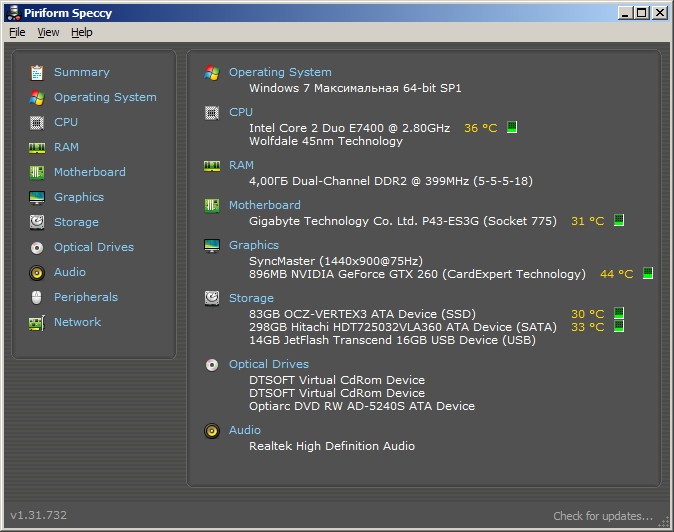Image resolution: width=674 pixels, height=532 pixels.
Task: Minimize the Speccy window
Action: click(x=625, y=13)
